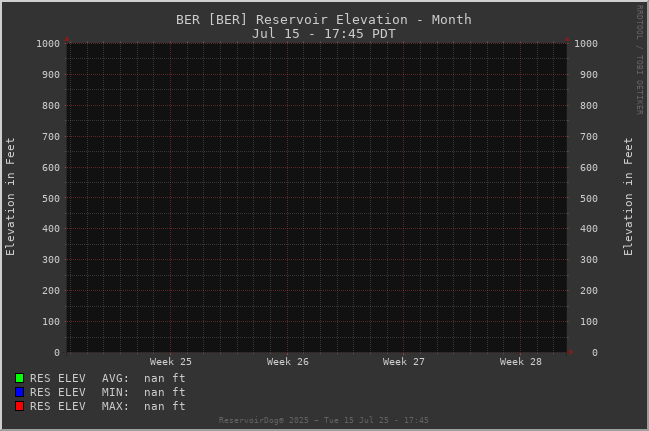Click the right axis '900' label
This screenshot has width=649, height=431.
point(589,75)
